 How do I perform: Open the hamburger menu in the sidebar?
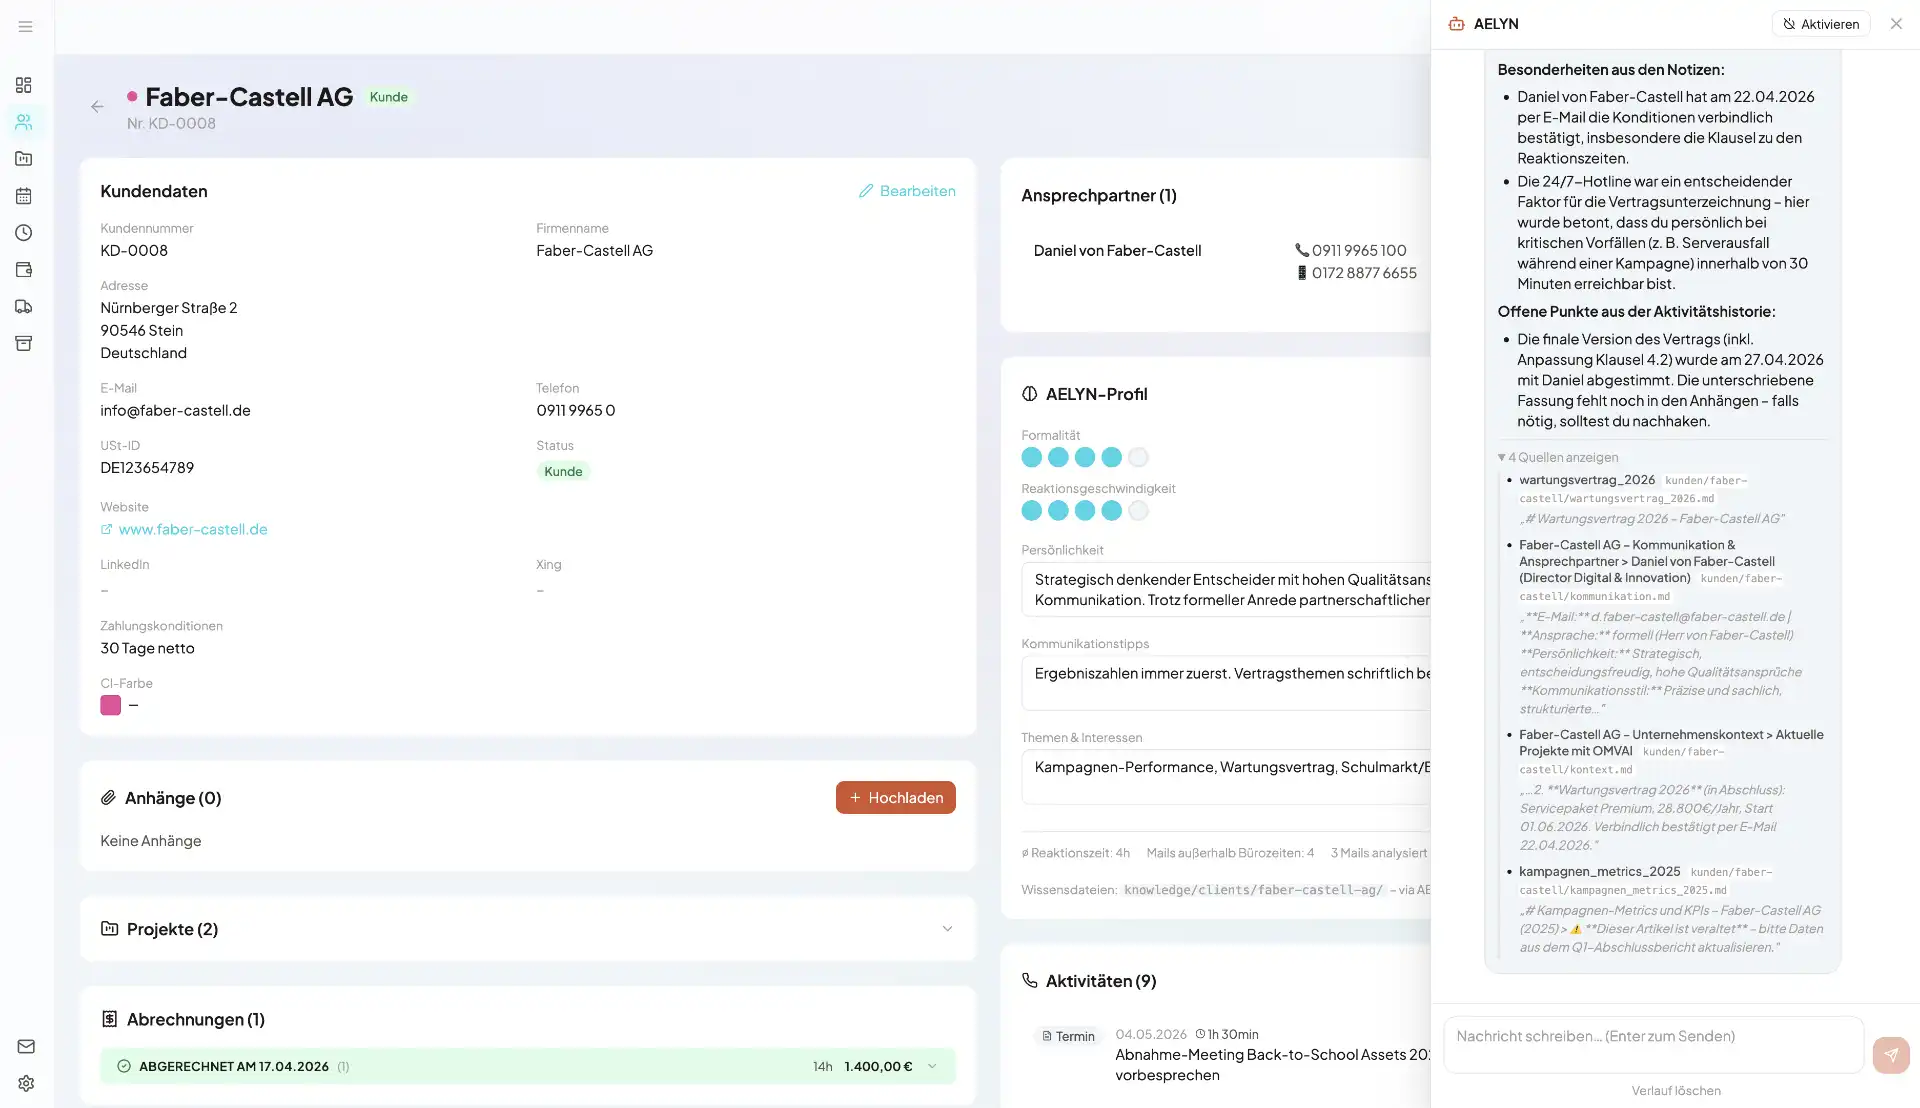tap(26, 26)
